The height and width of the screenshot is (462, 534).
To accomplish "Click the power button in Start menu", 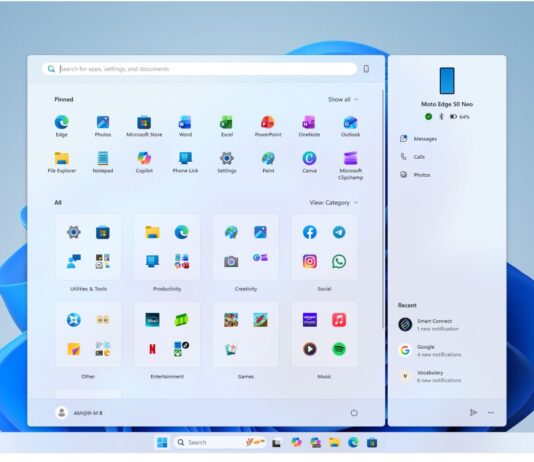I will tap(354, 413).
